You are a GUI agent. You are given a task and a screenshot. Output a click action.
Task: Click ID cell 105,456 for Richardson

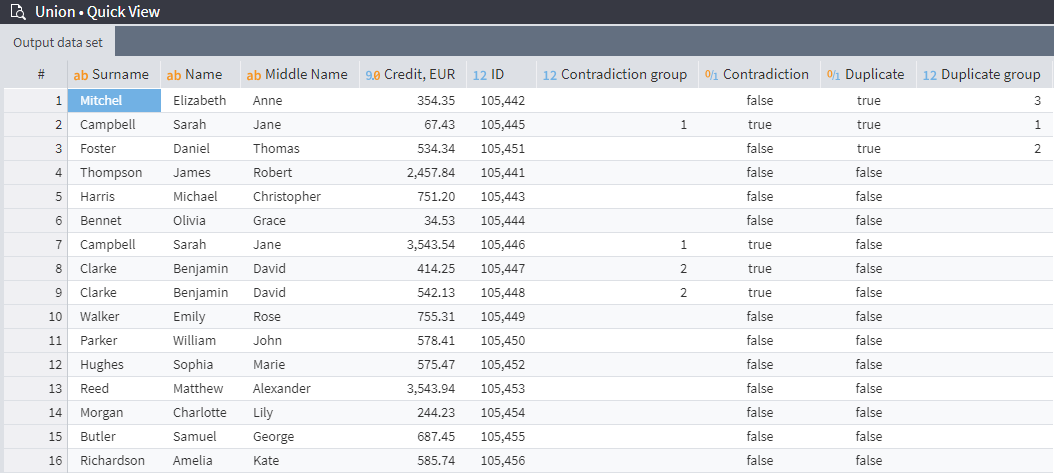click(503, 461)
